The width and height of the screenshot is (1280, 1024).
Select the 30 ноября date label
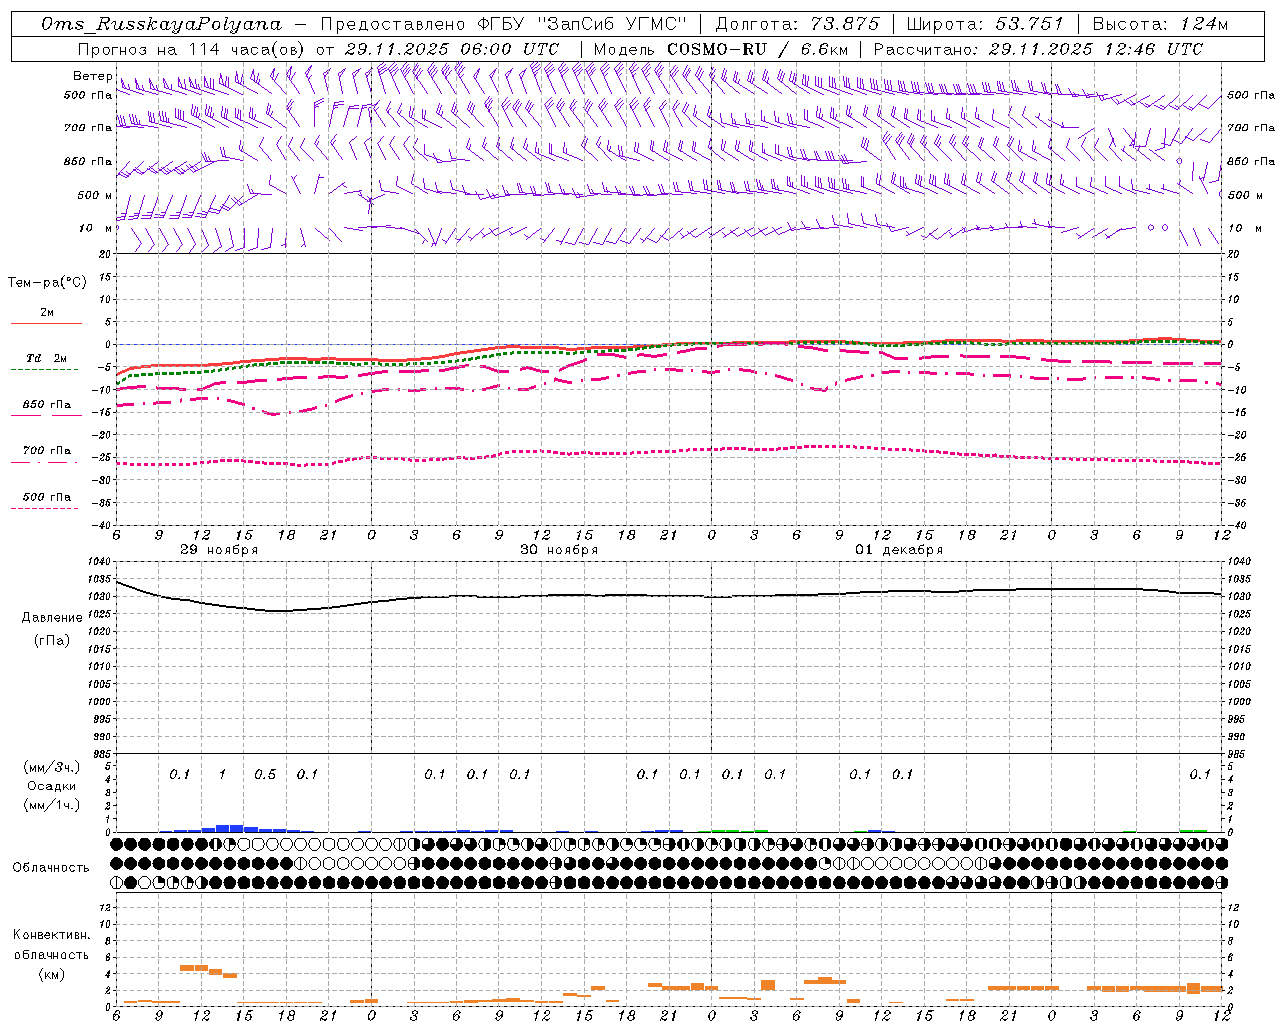(559, 550)
